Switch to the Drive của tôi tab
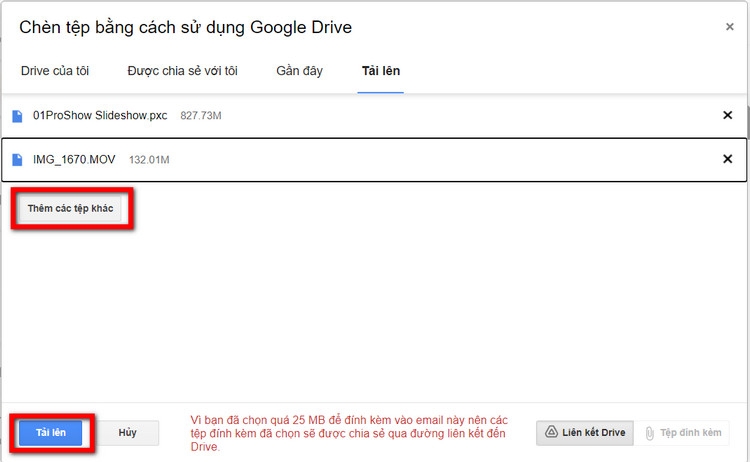 click(55, 71)
